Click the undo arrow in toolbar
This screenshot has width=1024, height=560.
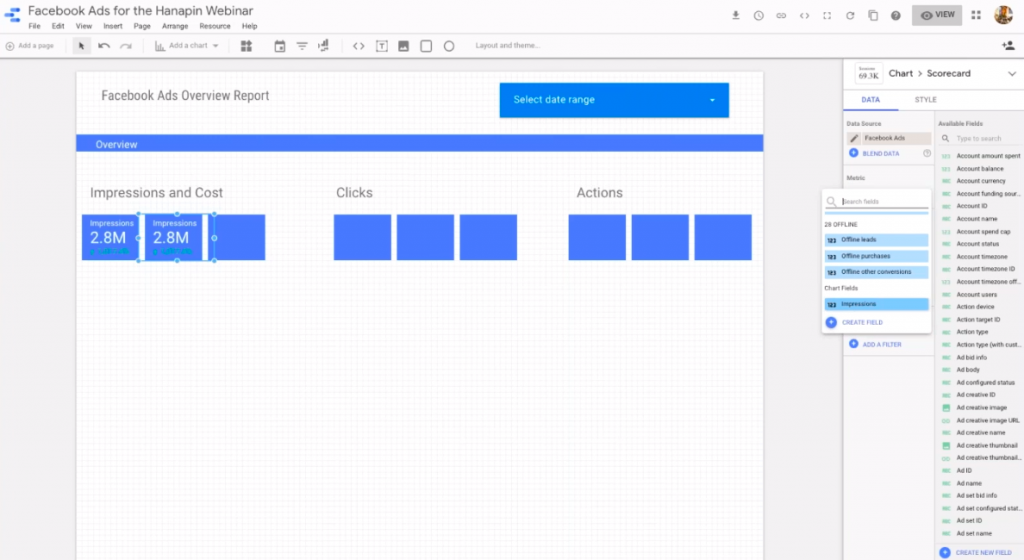tap(104, 46)
